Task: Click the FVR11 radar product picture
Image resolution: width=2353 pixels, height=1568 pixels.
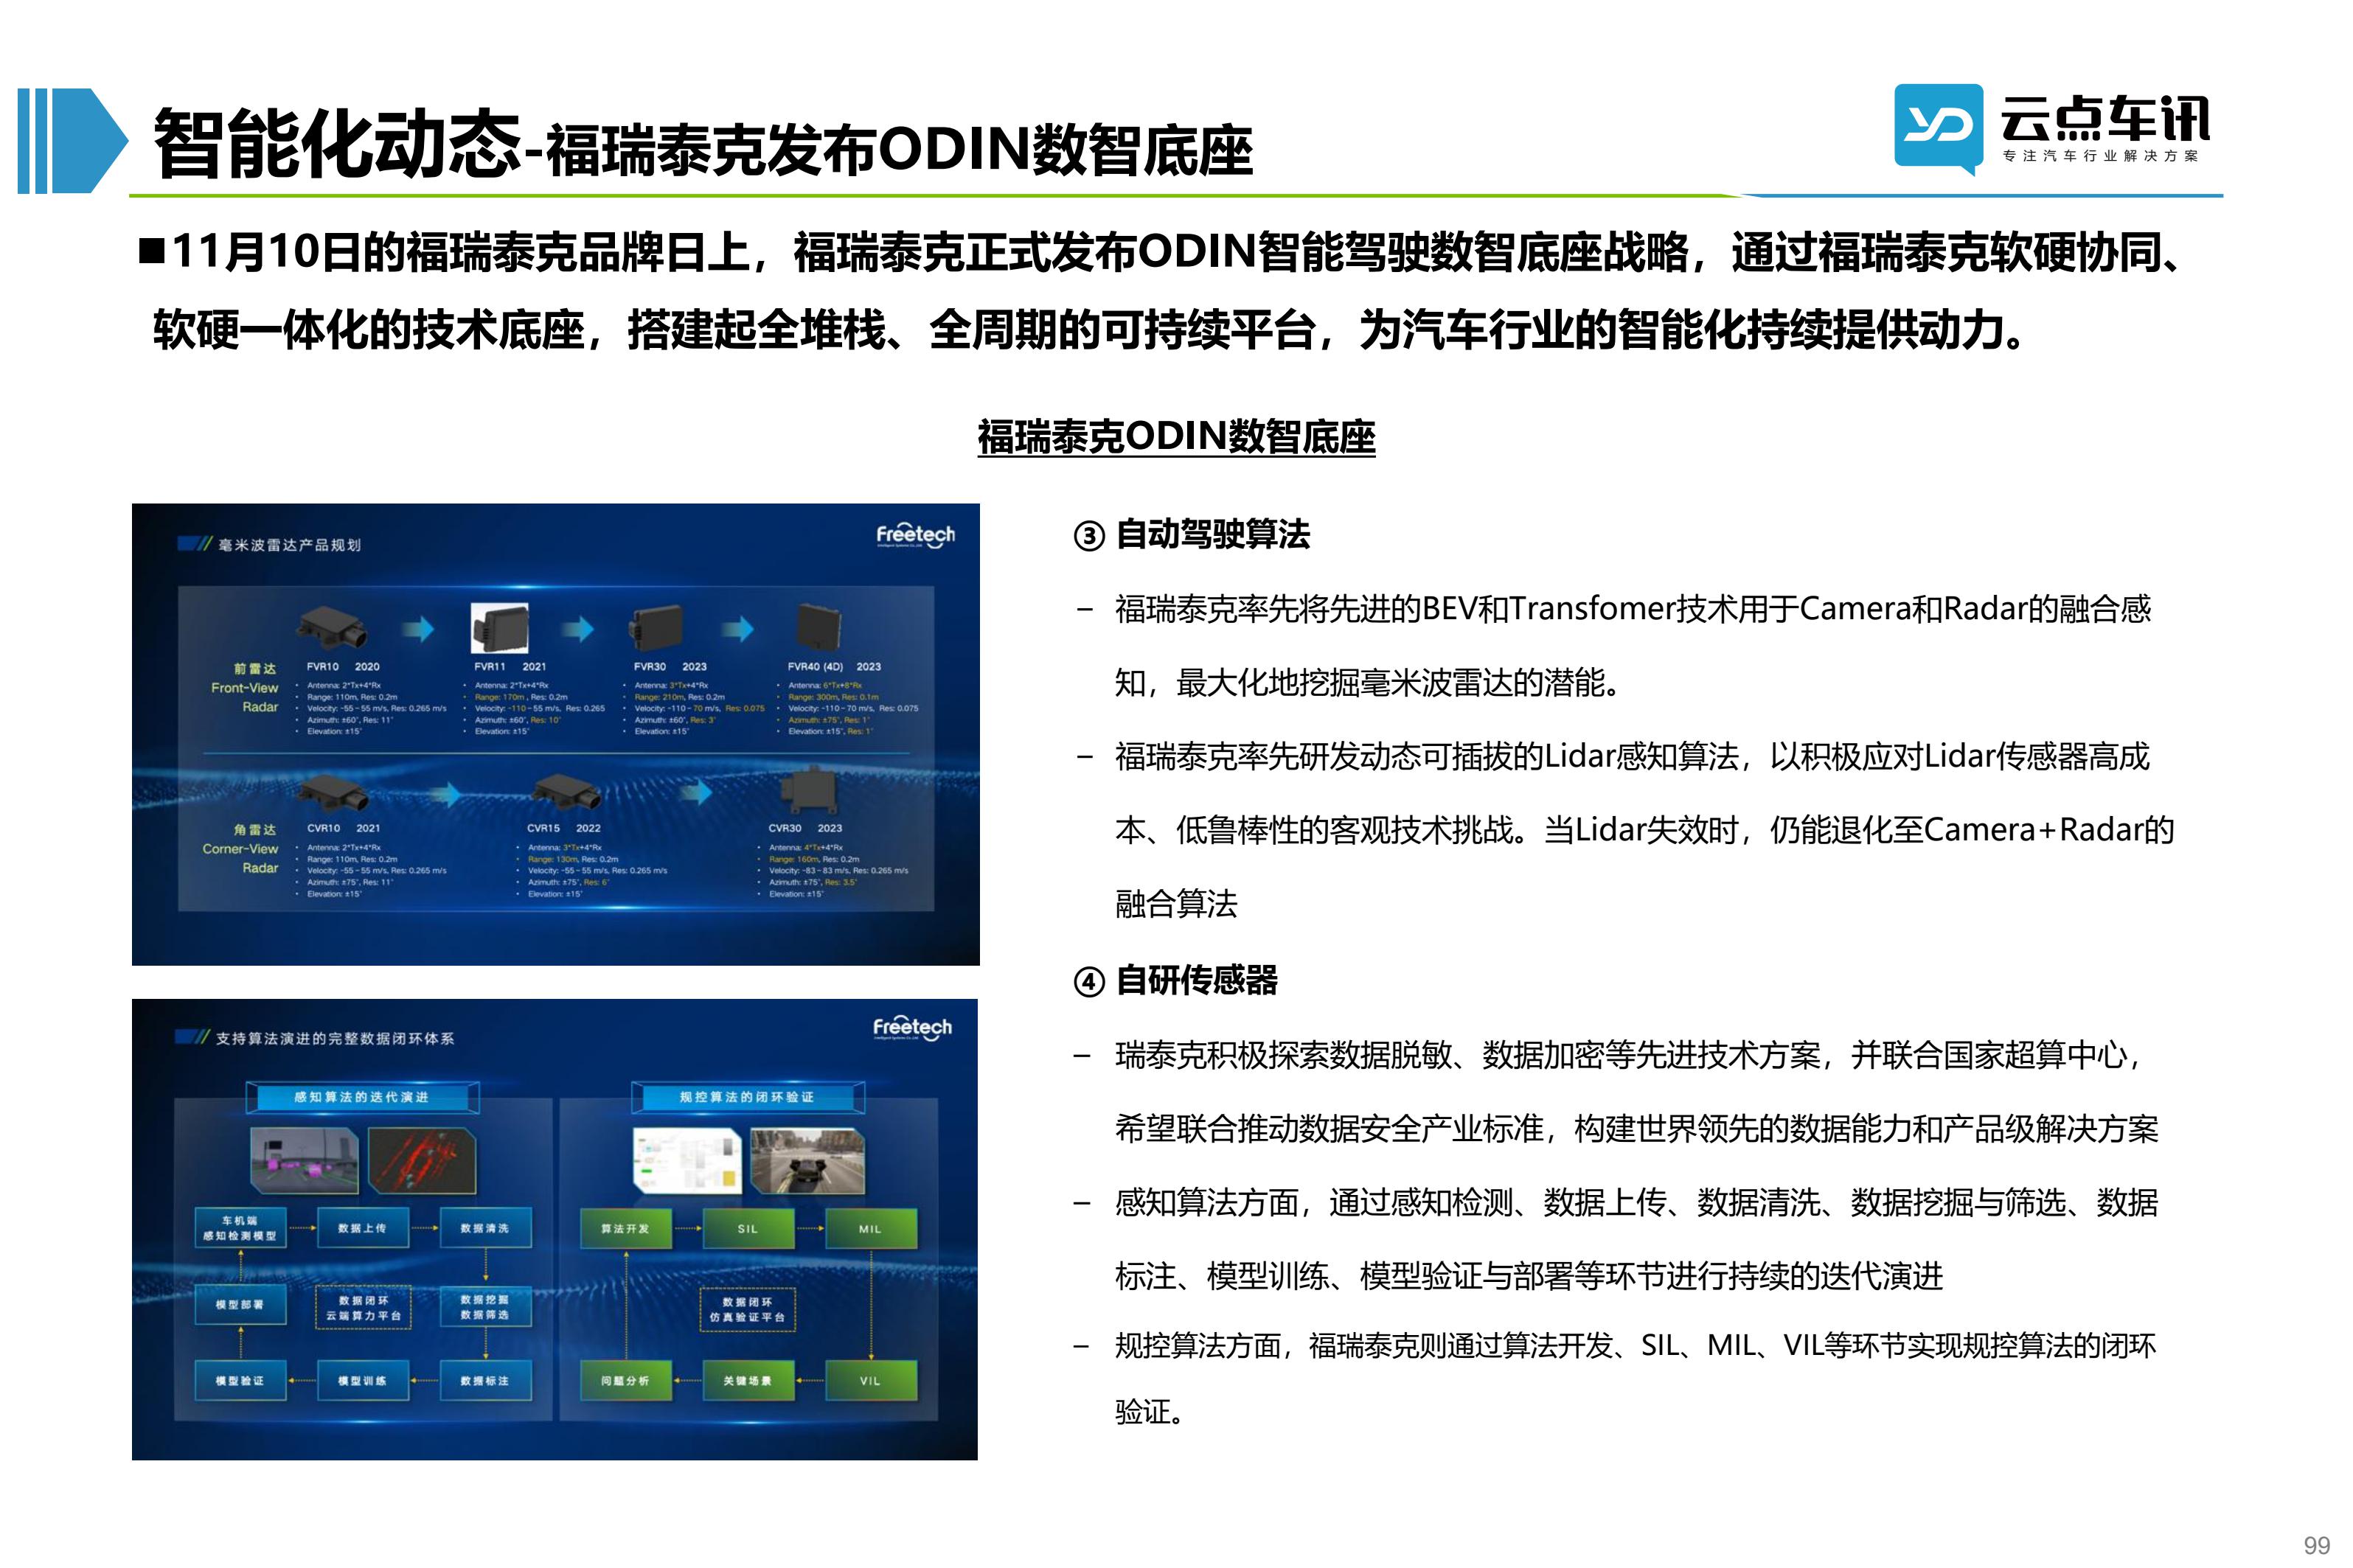Action: 499,628
